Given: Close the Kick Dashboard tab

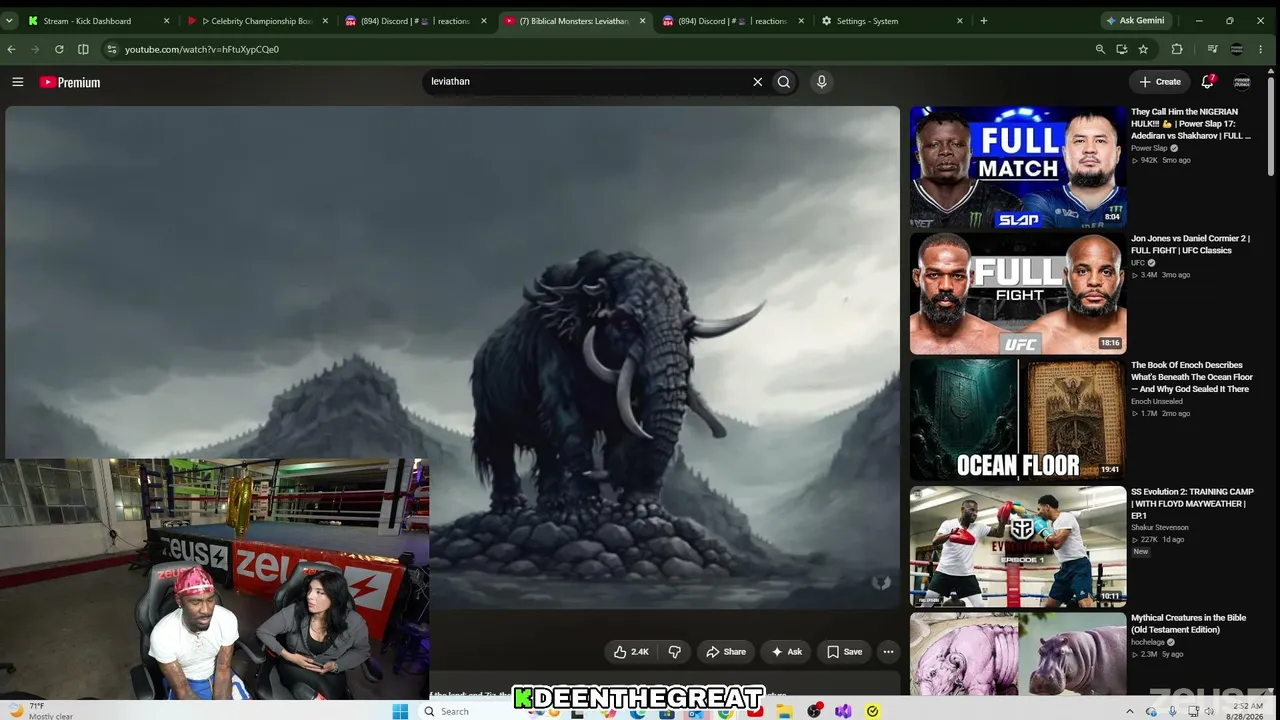Looking at the screenshot, I should pos(167,20).
